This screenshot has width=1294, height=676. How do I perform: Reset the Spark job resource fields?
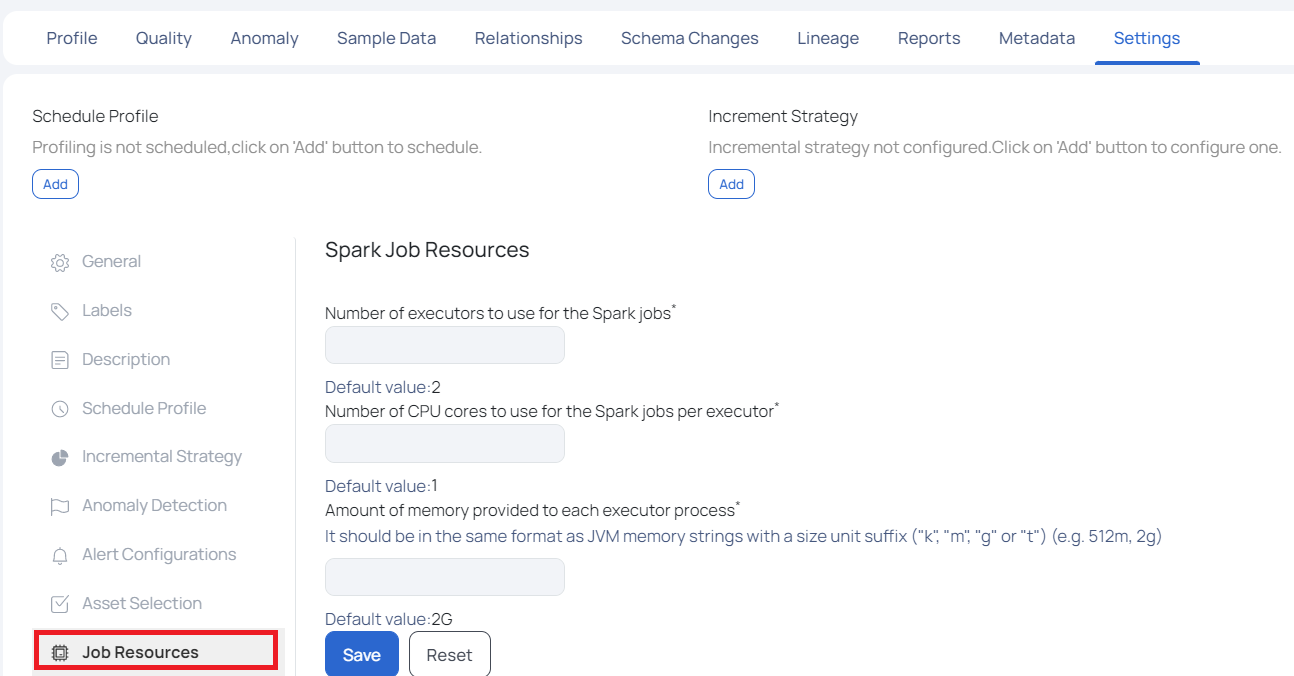(x=449, y=655)
